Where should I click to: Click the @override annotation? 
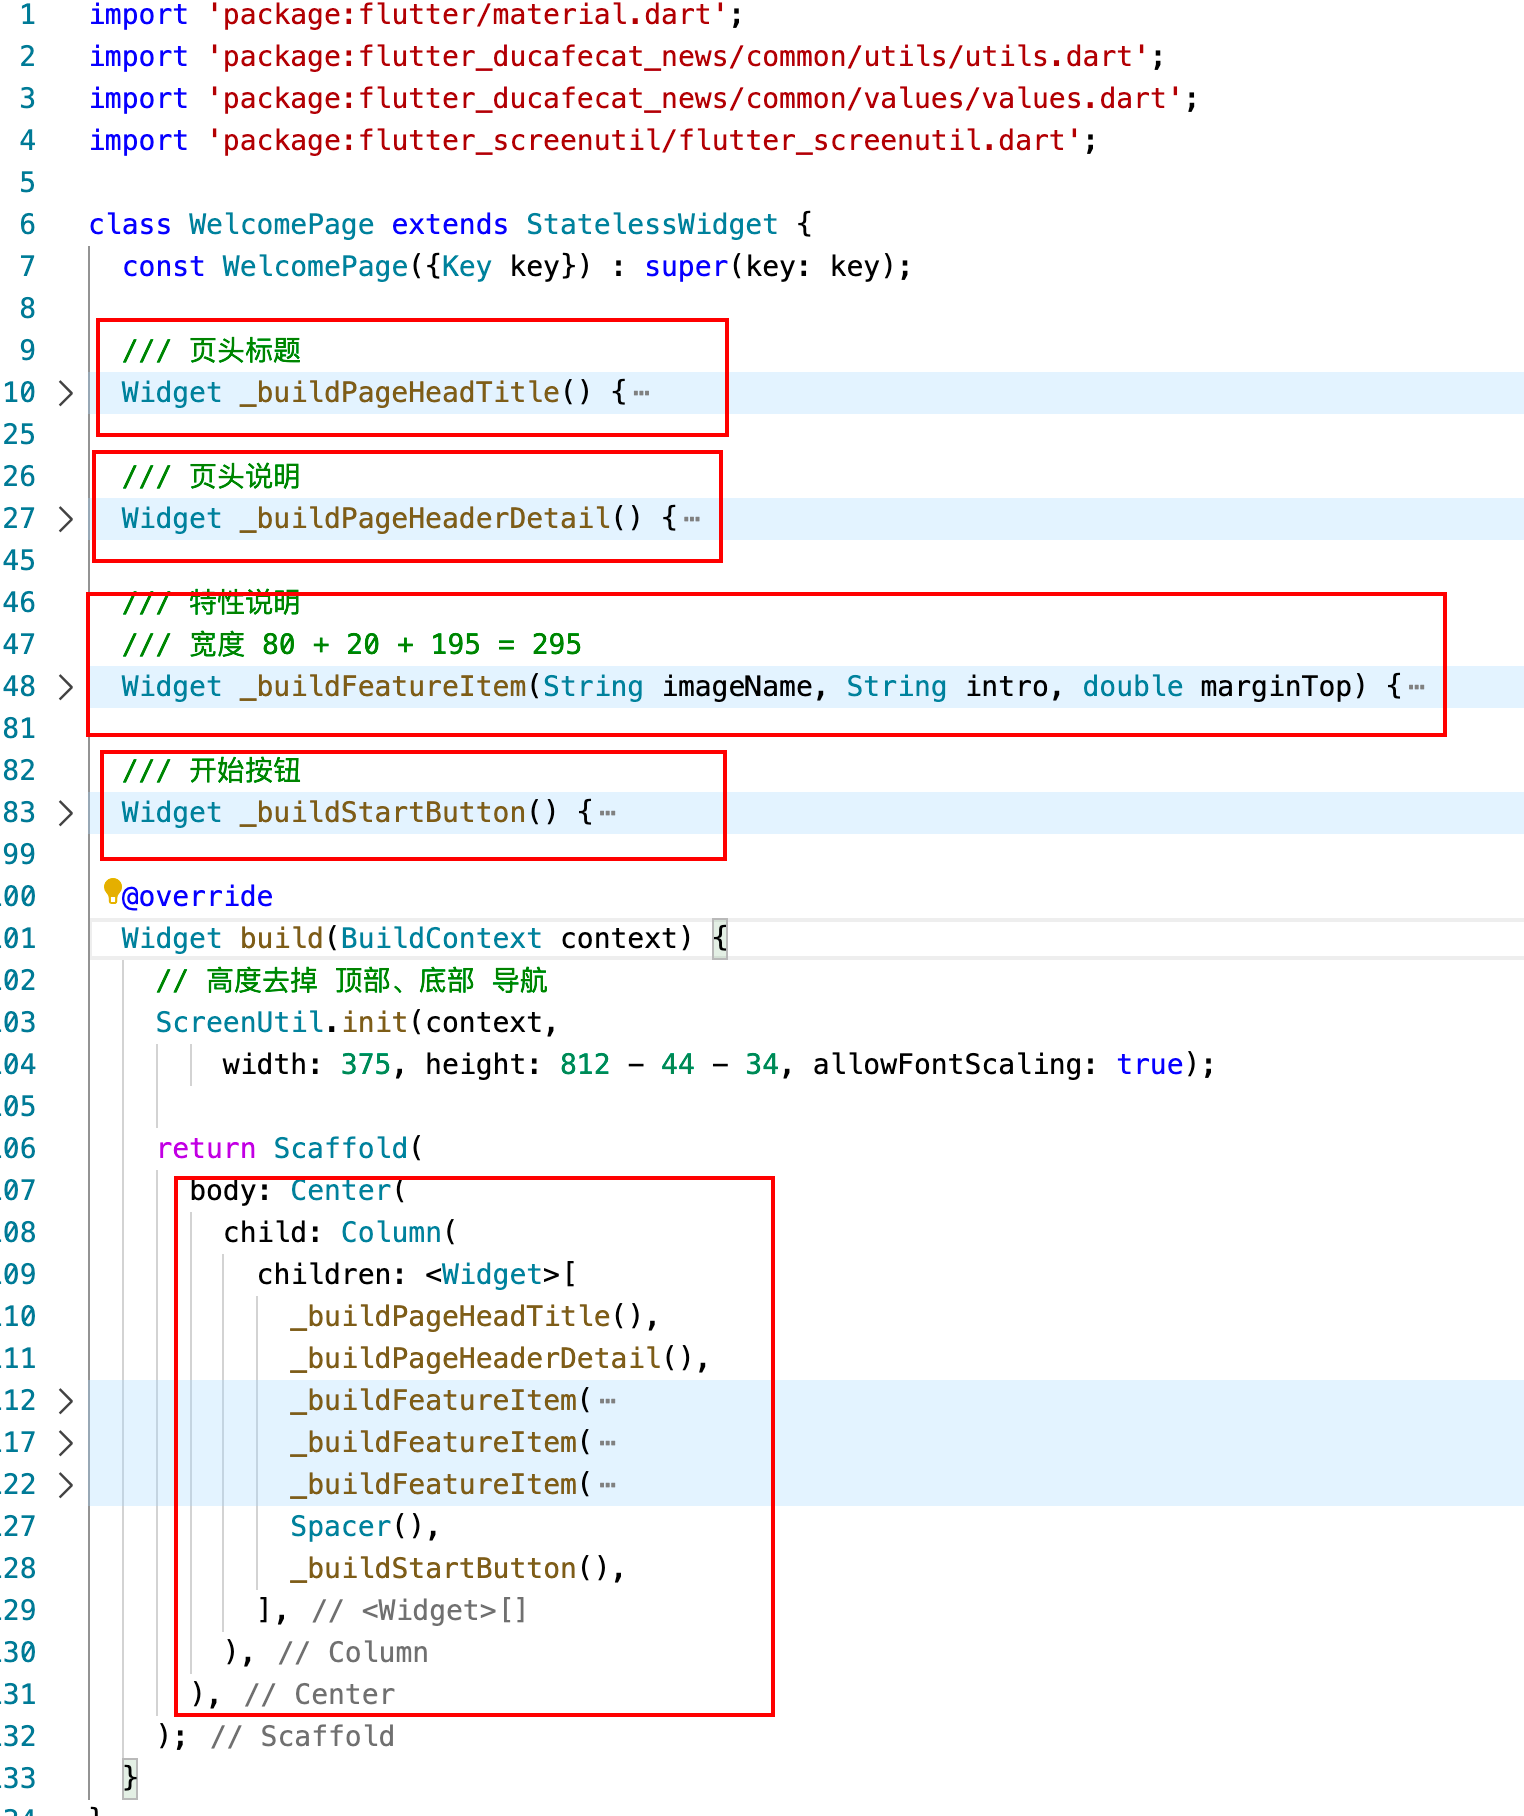click(197, 897)
